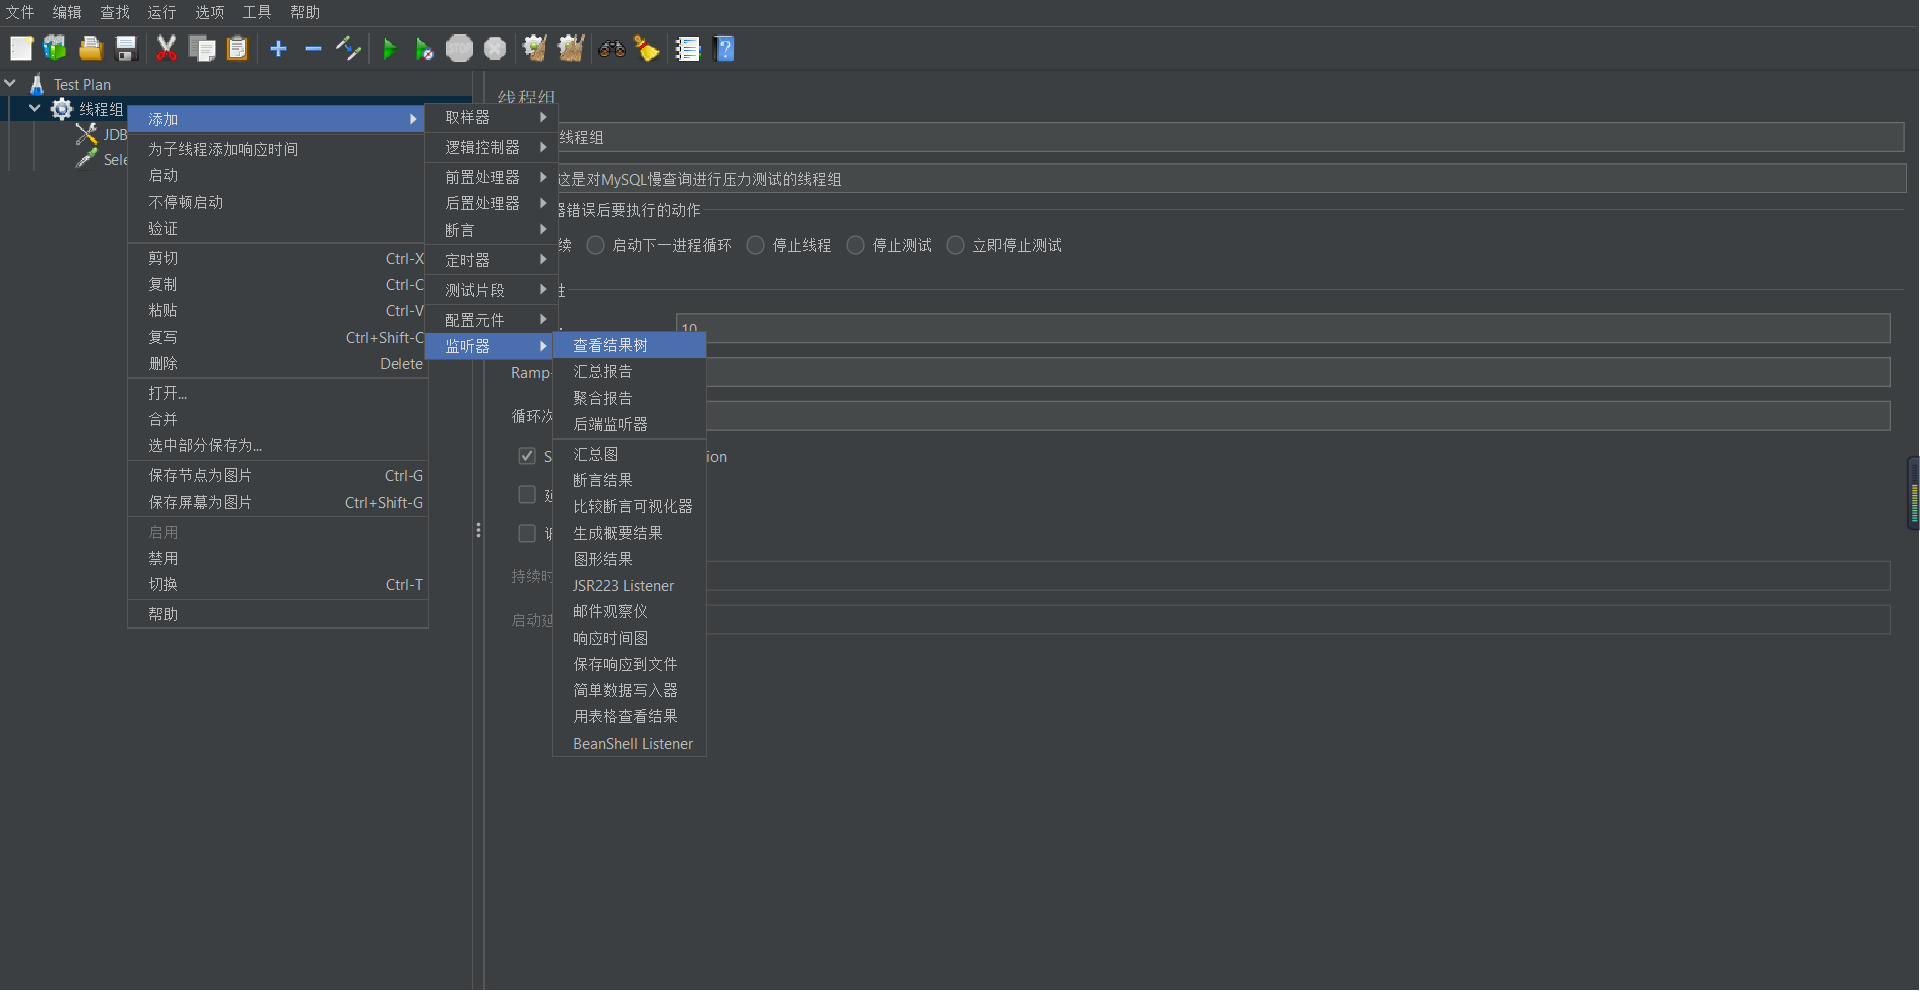This screenshot has width=1920, height=991.
Task: Click the memory usage indicator on the window edge
Action: point(1913,493)
